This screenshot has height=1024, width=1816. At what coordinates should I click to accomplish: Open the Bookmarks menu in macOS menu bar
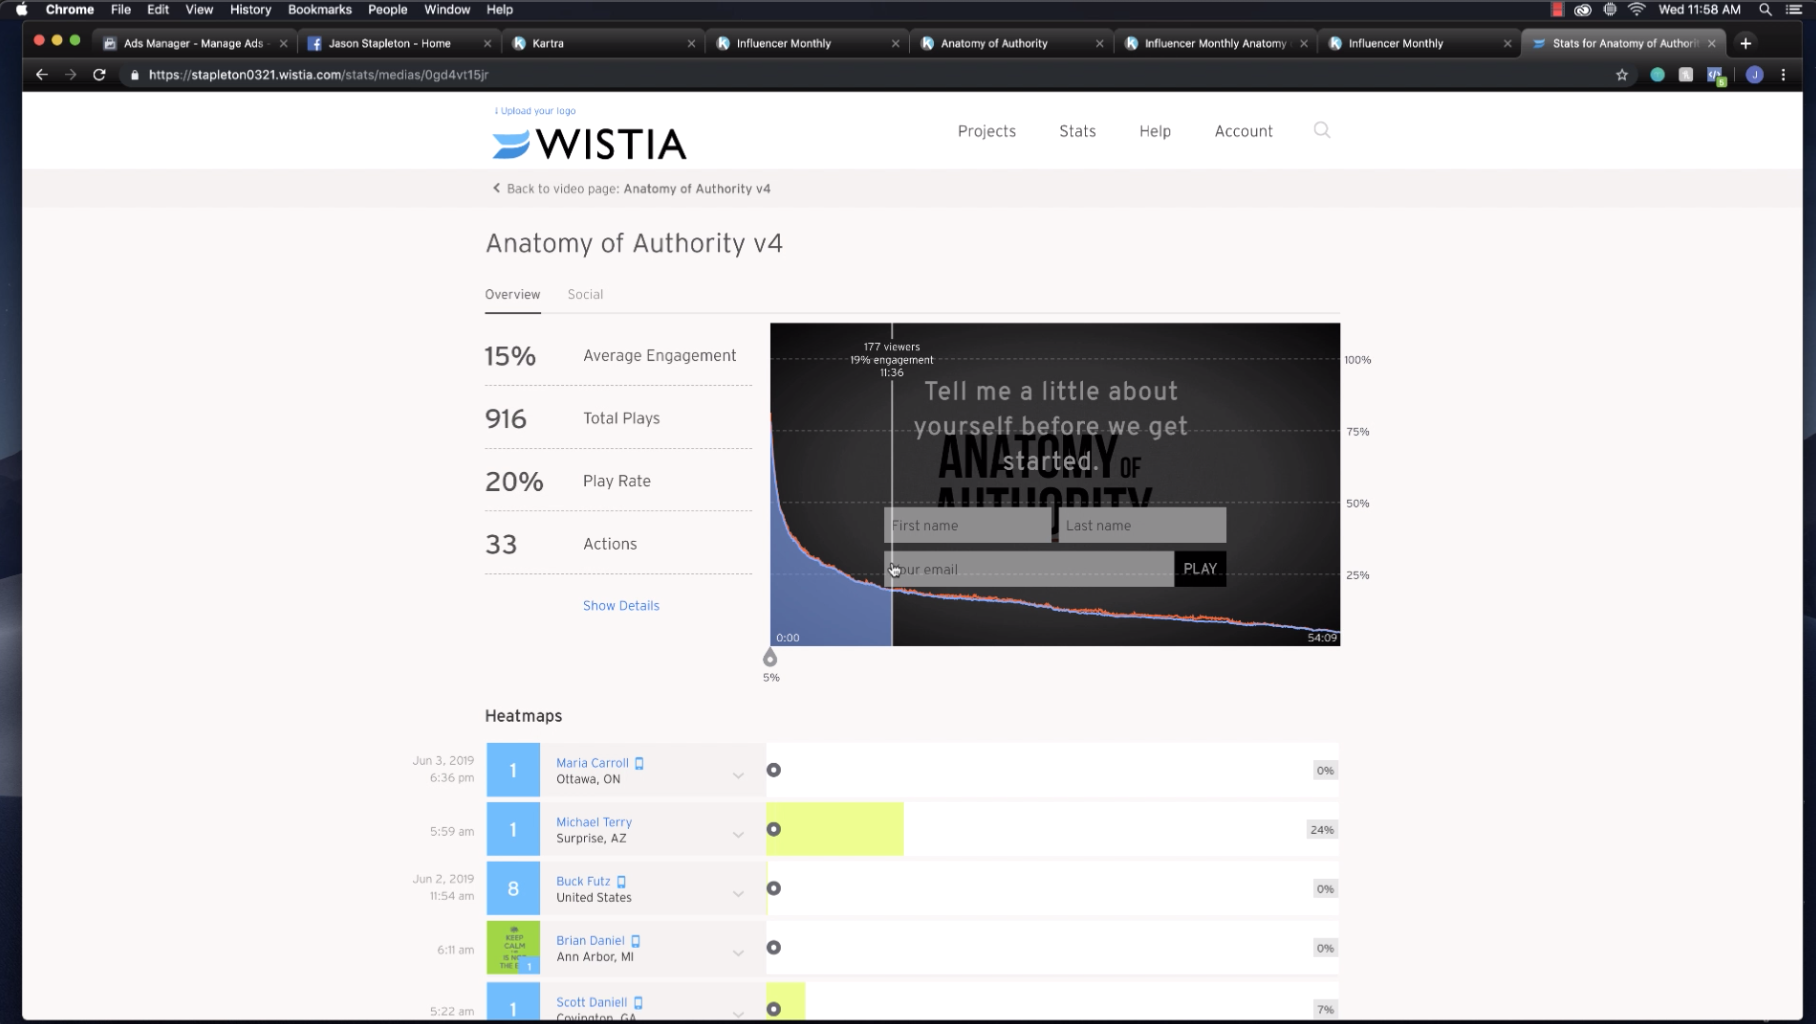coord(320,10)
